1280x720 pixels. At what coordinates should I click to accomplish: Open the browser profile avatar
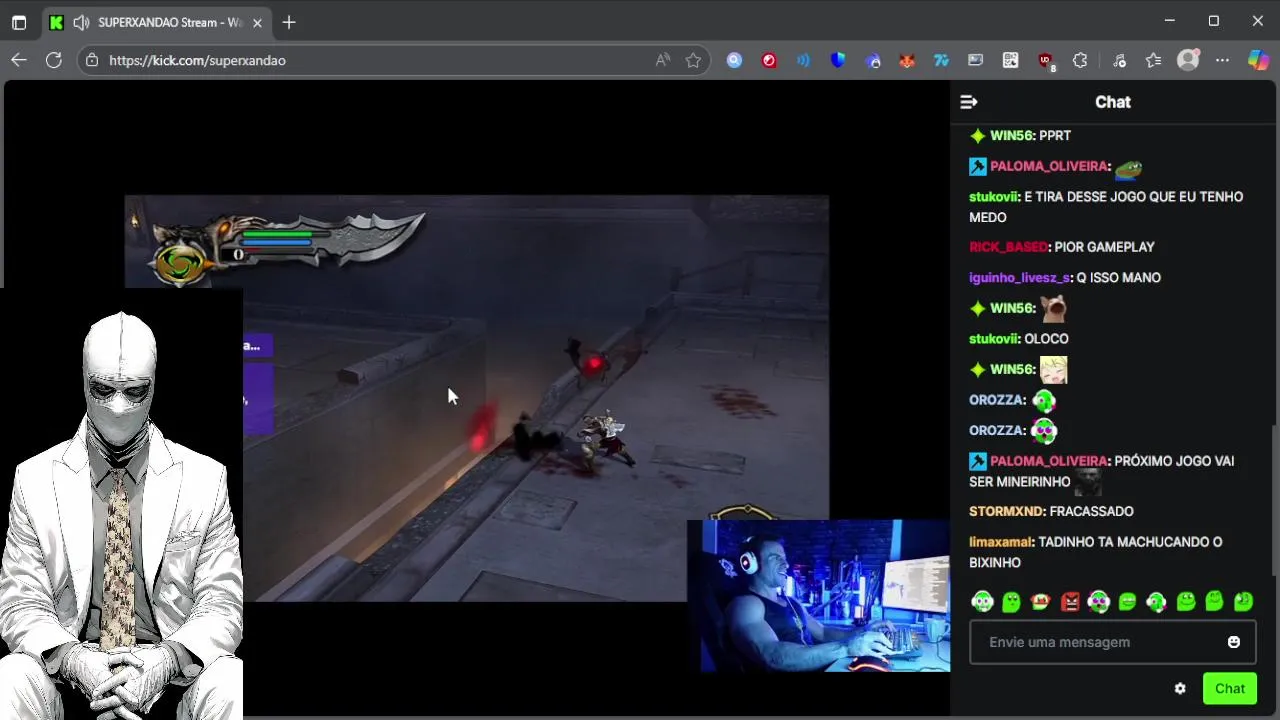[x=1188, y=60]
